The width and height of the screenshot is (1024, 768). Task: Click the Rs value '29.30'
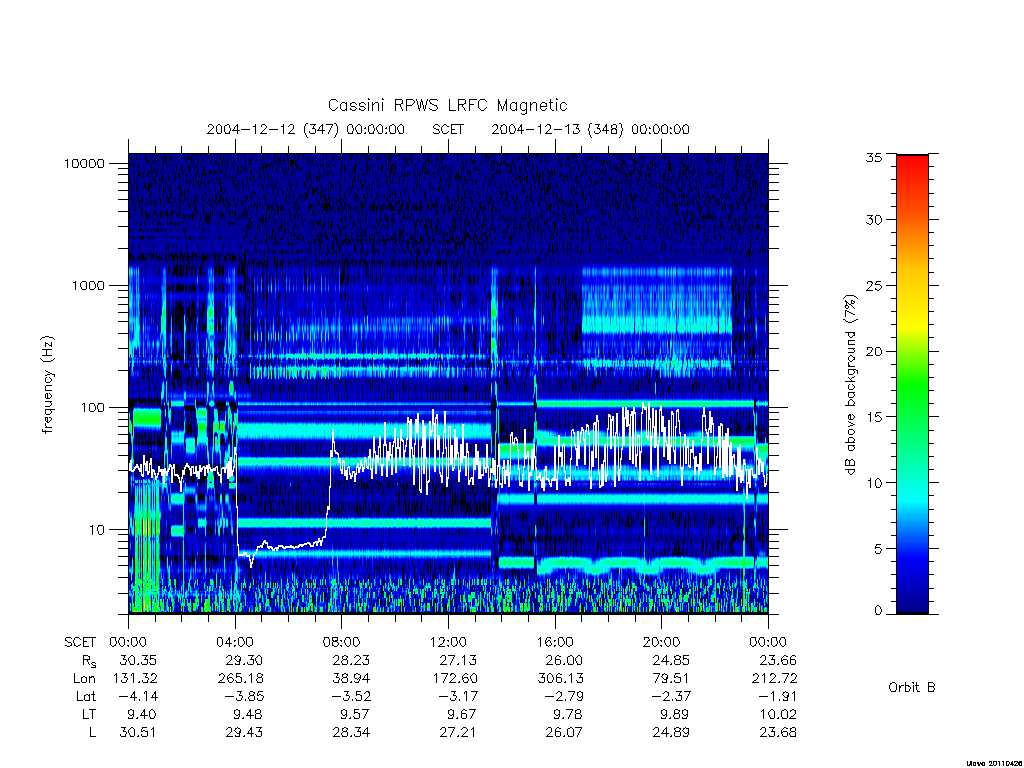(x=244, y=660)
